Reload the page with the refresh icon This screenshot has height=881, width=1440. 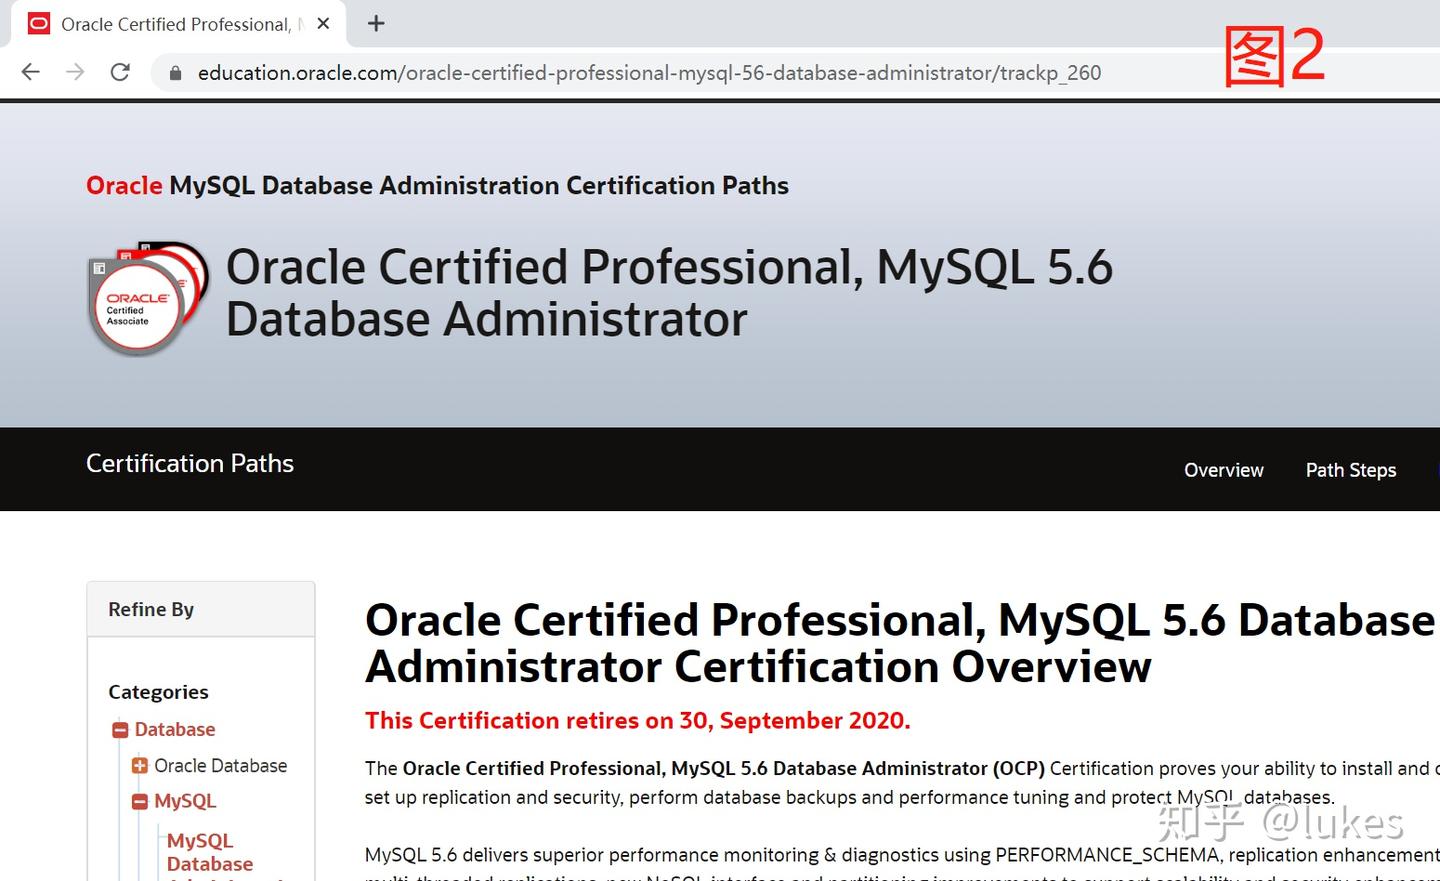click(120, 71)
